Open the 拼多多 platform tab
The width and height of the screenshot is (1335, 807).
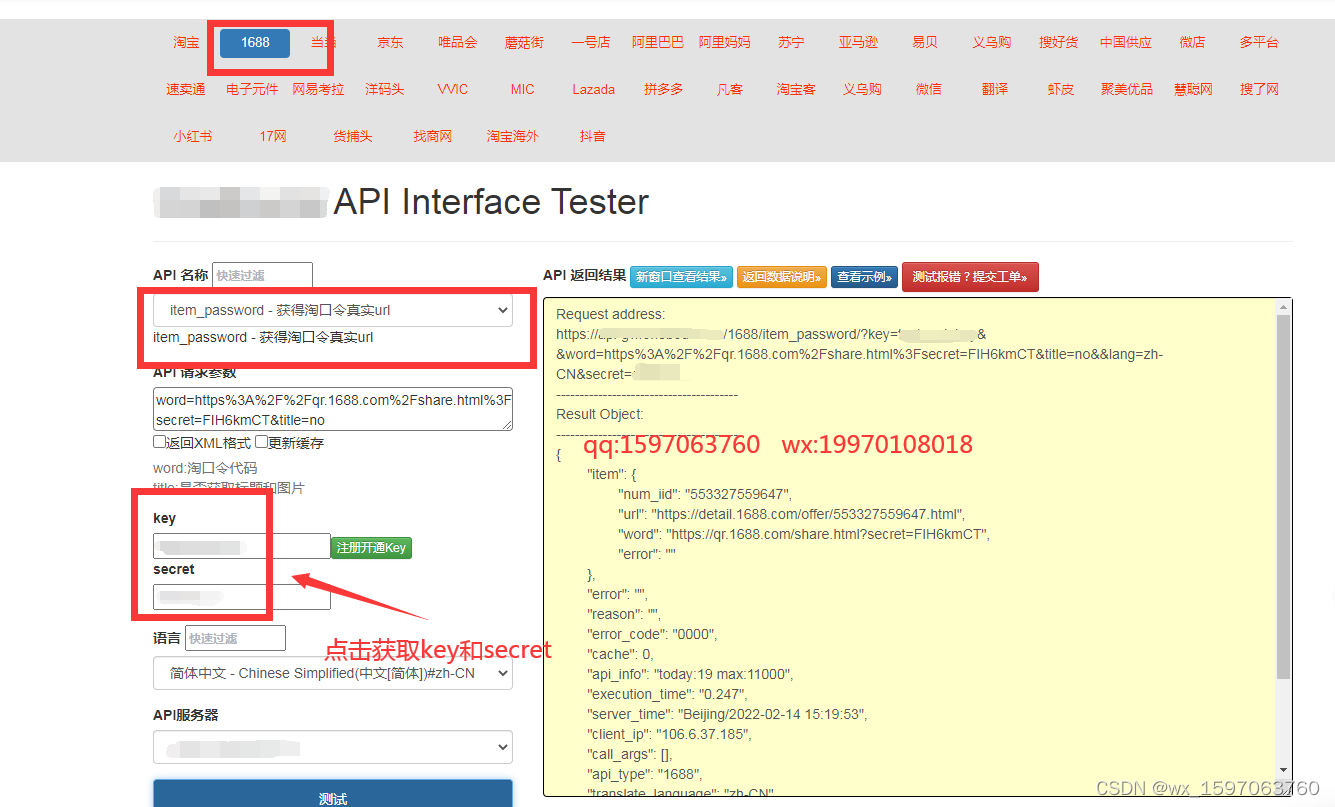[663, 89]
